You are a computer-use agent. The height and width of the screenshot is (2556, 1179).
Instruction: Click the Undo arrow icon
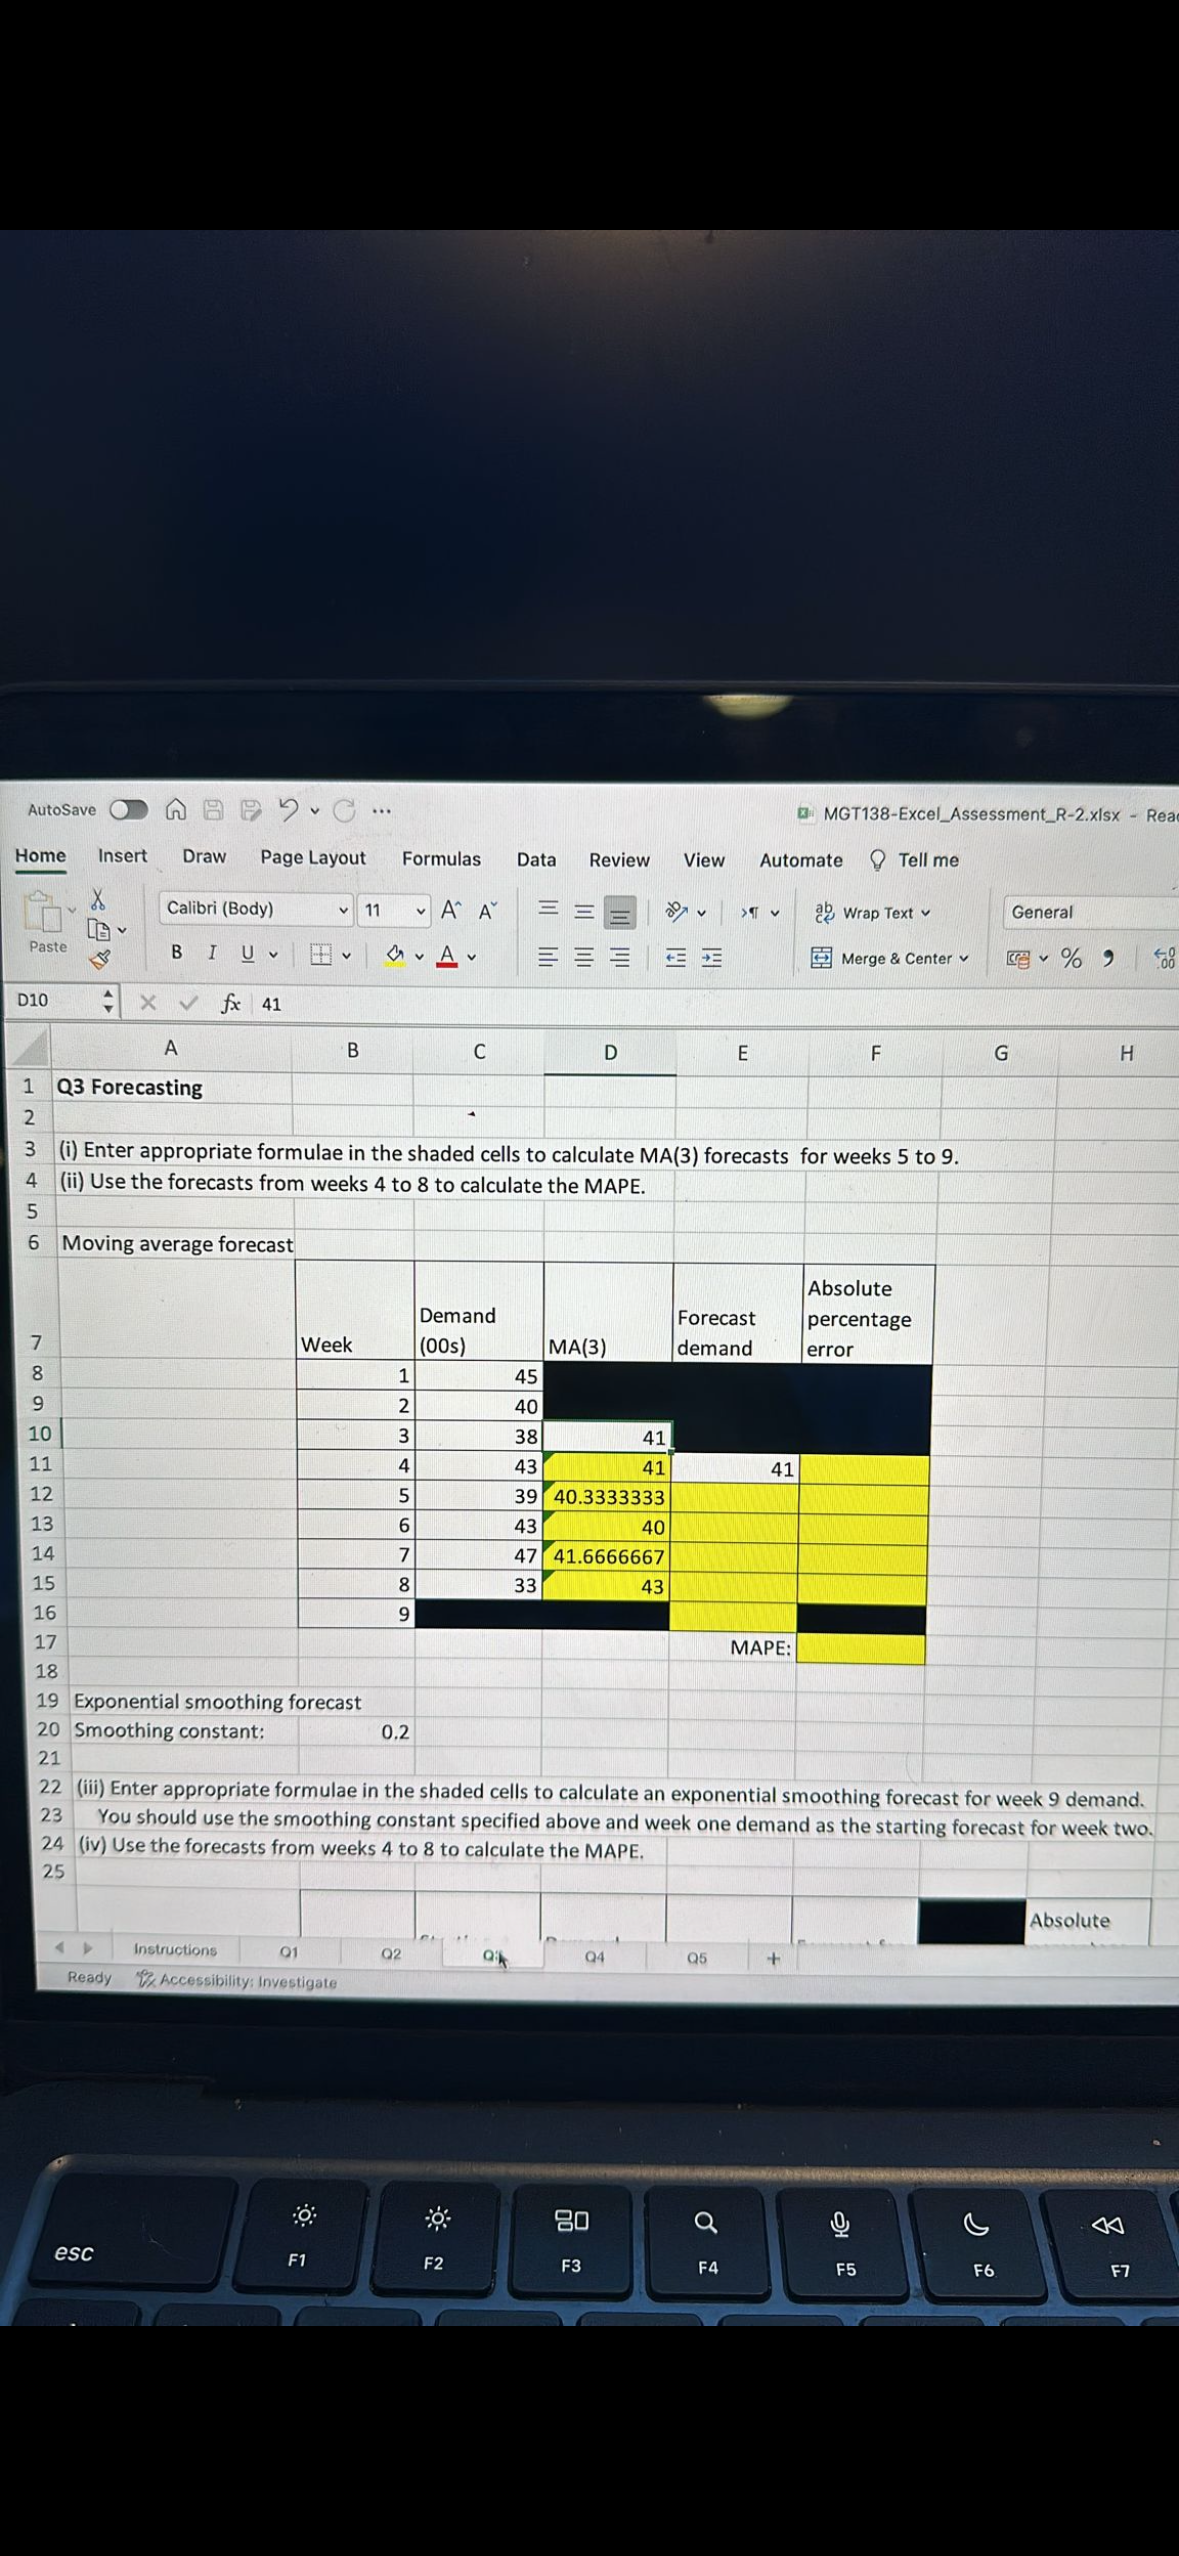(288, 809)
